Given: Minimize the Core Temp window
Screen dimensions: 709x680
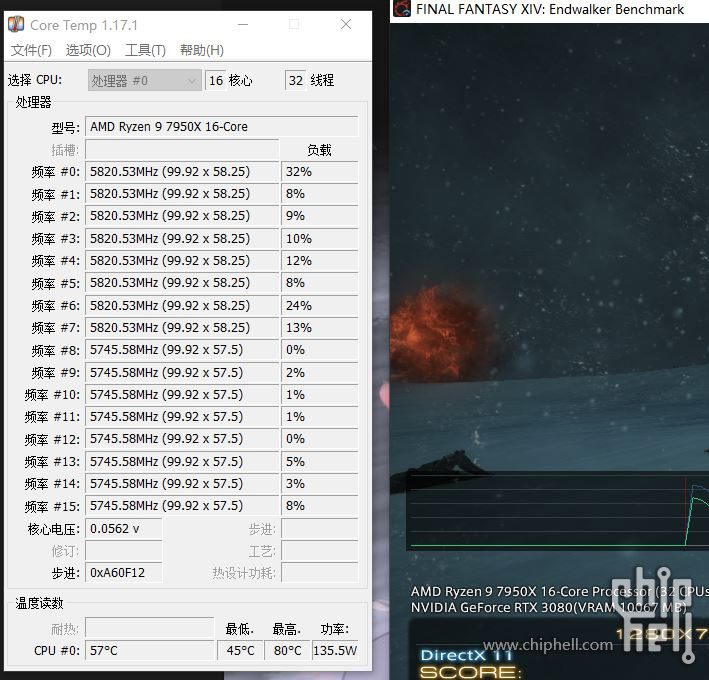Looking at the screenshot, I should click(243, 24).
